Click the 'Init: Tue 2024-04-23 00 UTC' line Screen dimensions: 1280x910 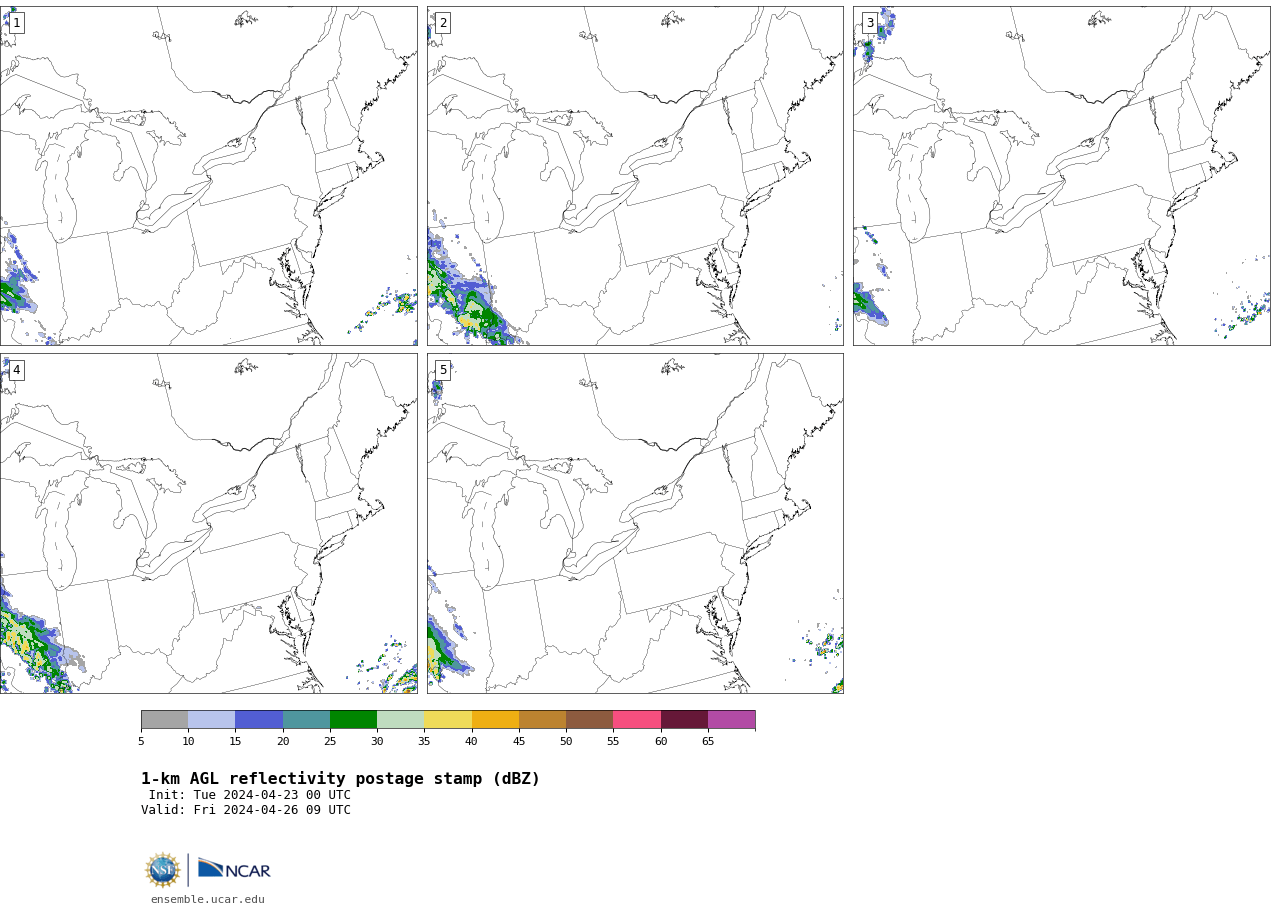250,795
